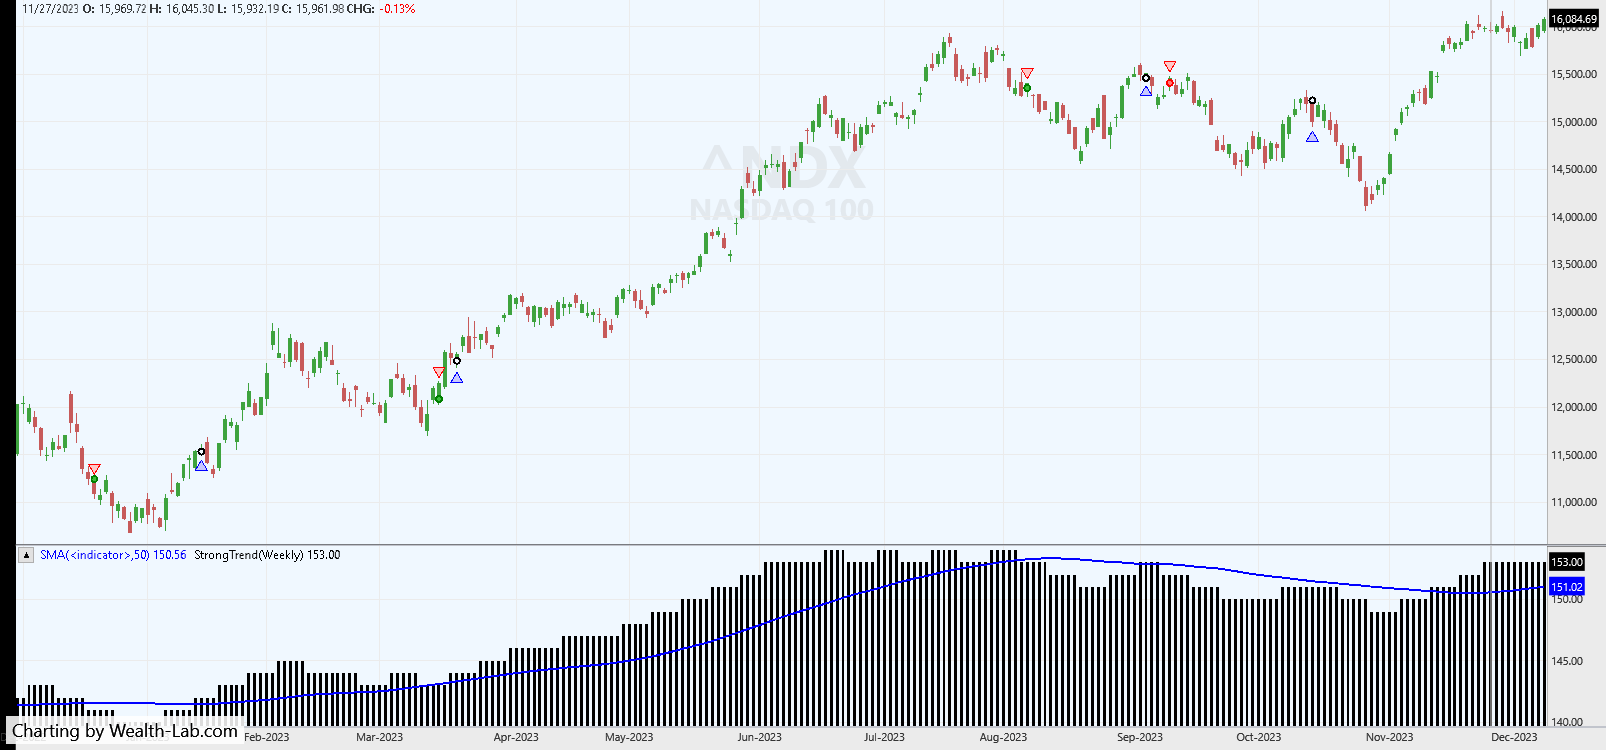The image size is (1606, 750).
Task: Select the September red down-triangle marker
Action: tap(1170, 66)
